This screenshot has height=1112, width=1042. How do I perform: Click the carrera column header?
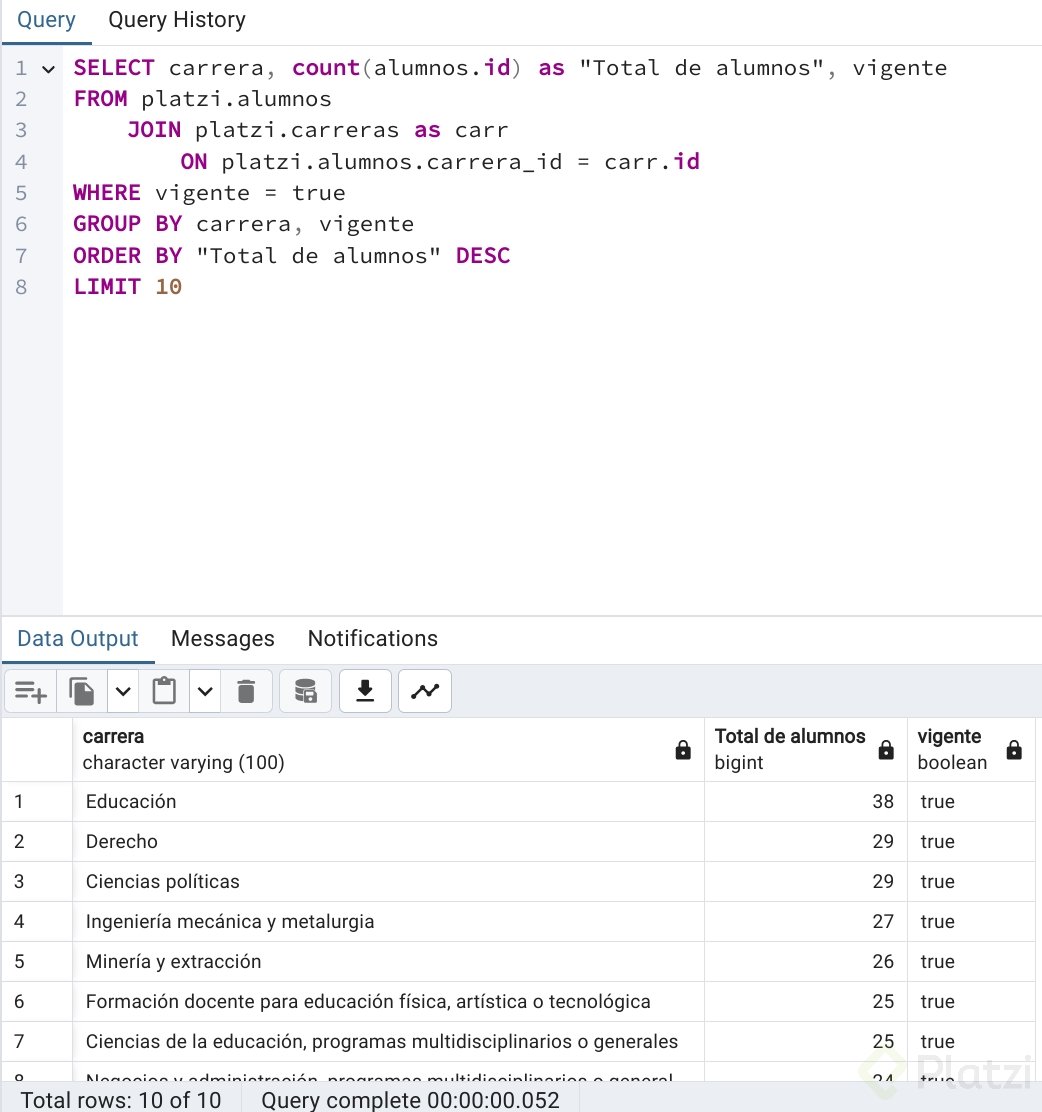coord(388,750)
